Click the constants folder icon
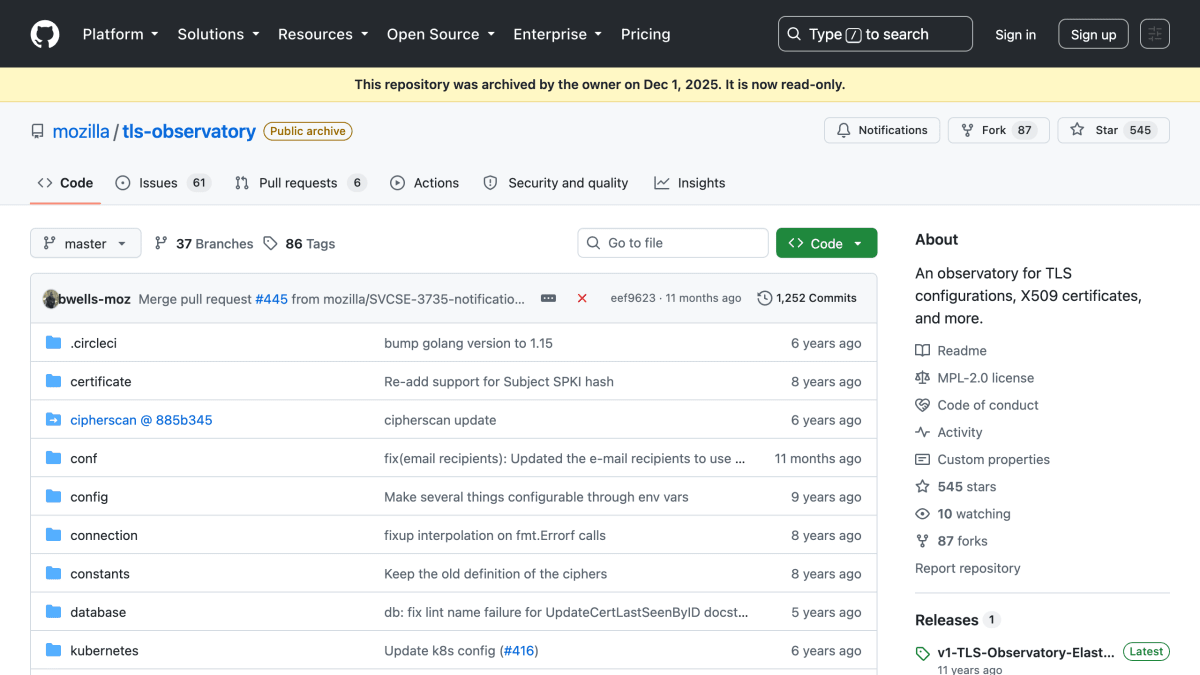This screenshot has height=675, width=1200. point(53,574)
